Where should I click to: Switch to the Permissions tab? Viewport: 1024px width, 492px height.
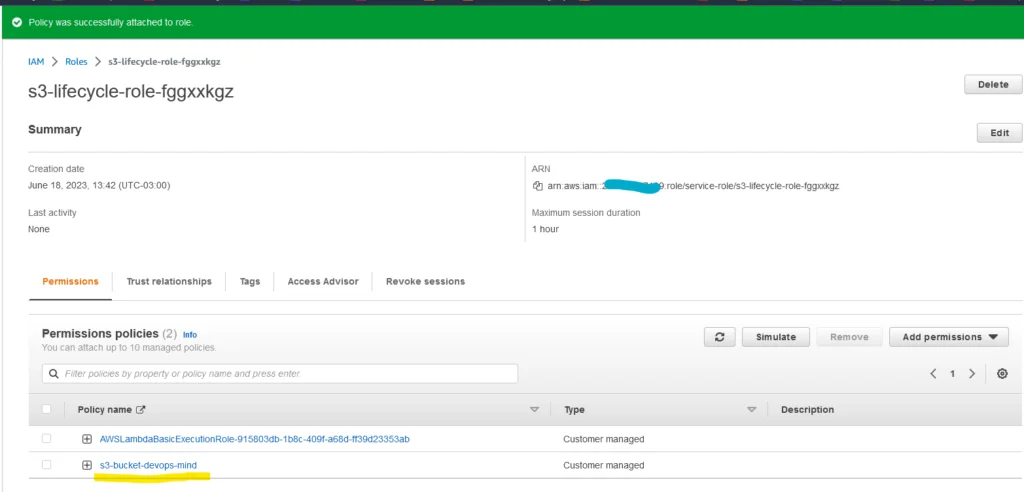[x=71, y=282]
